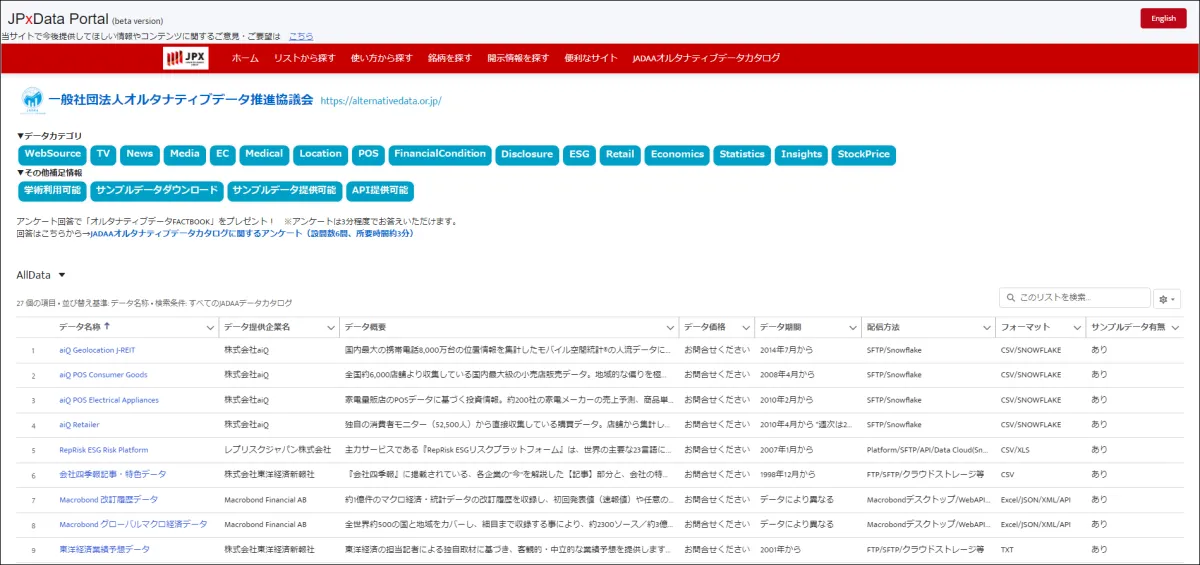
Task: Select the ESG category filter tag
Action: point(579,155)
